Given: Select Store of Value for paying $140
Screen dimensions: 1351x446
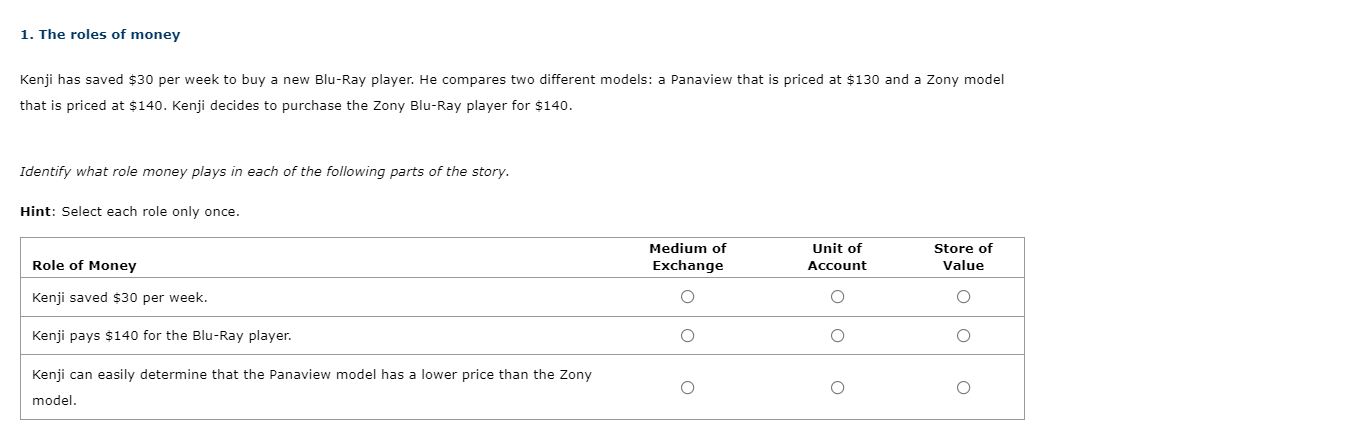Looking at the screenshot, I should 963,336.
